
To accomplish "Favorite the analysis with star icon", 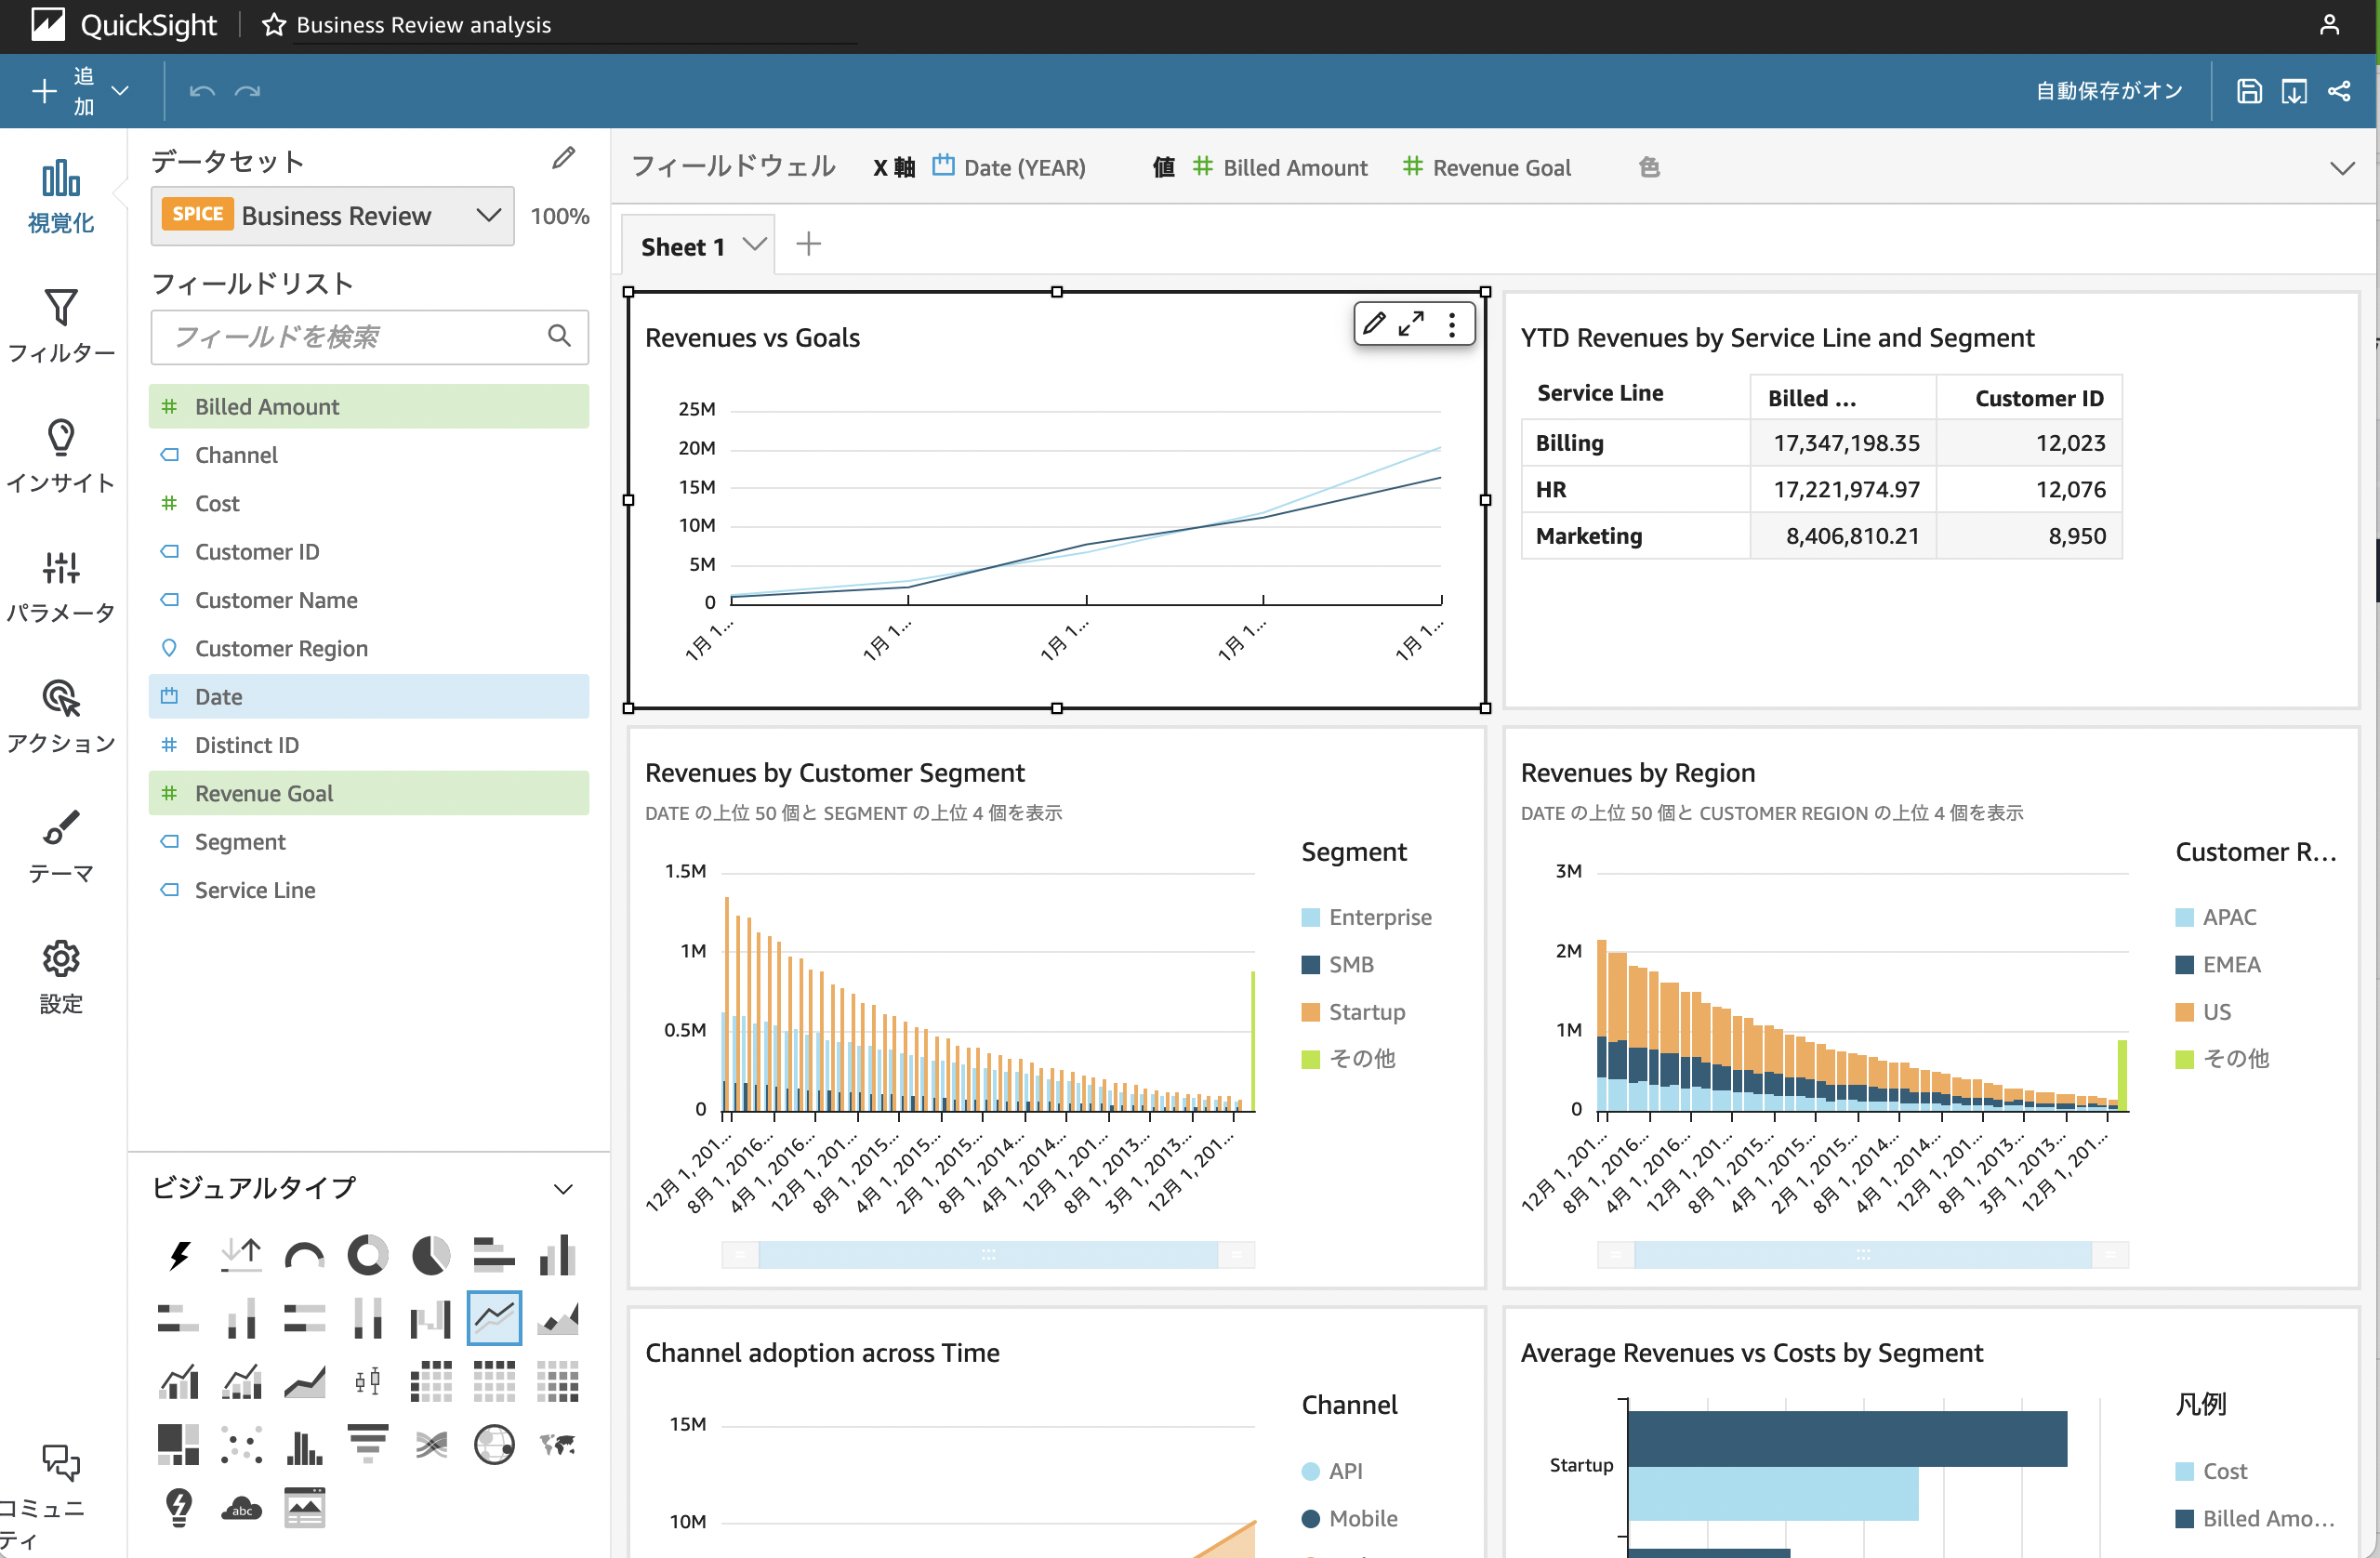I will (273, 25).
